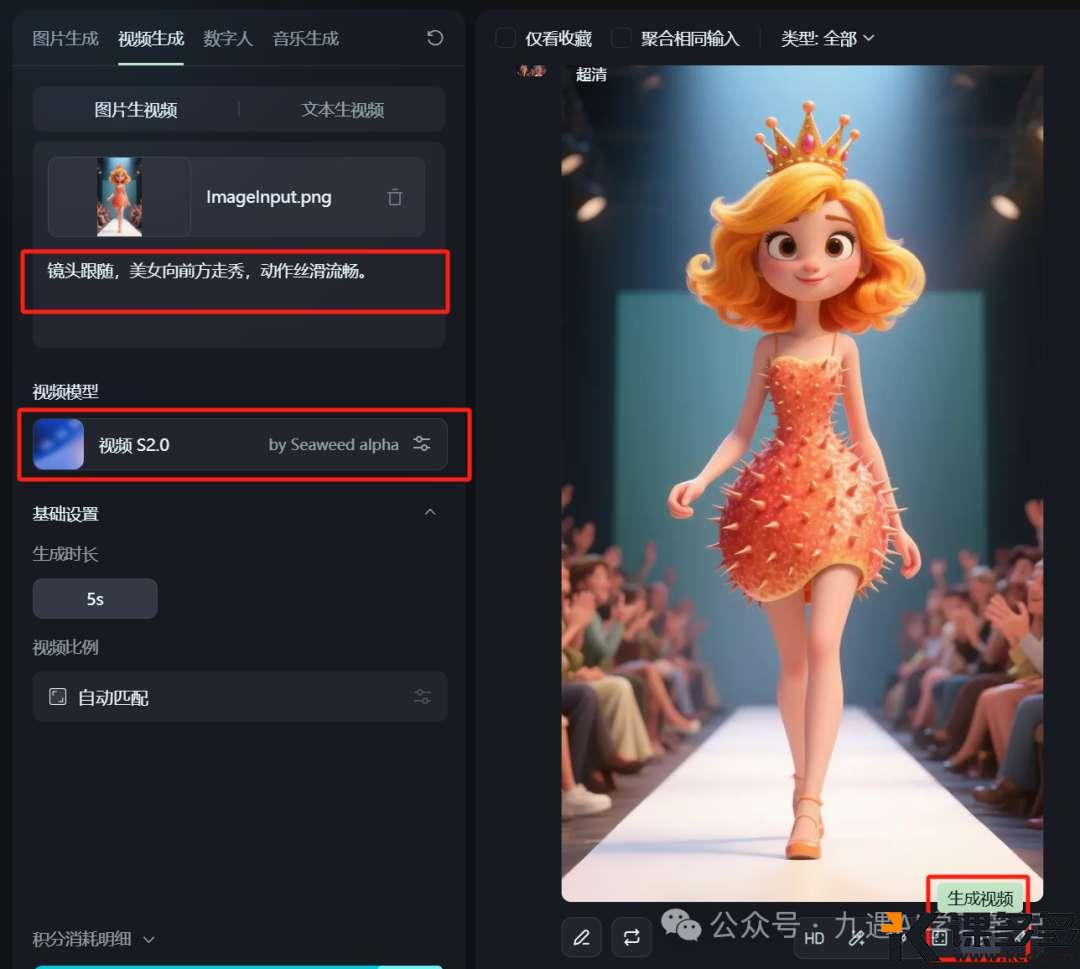Switch to the 文本生视频 tab
This screenshot has height=969, width=1080.
[x=344, y=109]
